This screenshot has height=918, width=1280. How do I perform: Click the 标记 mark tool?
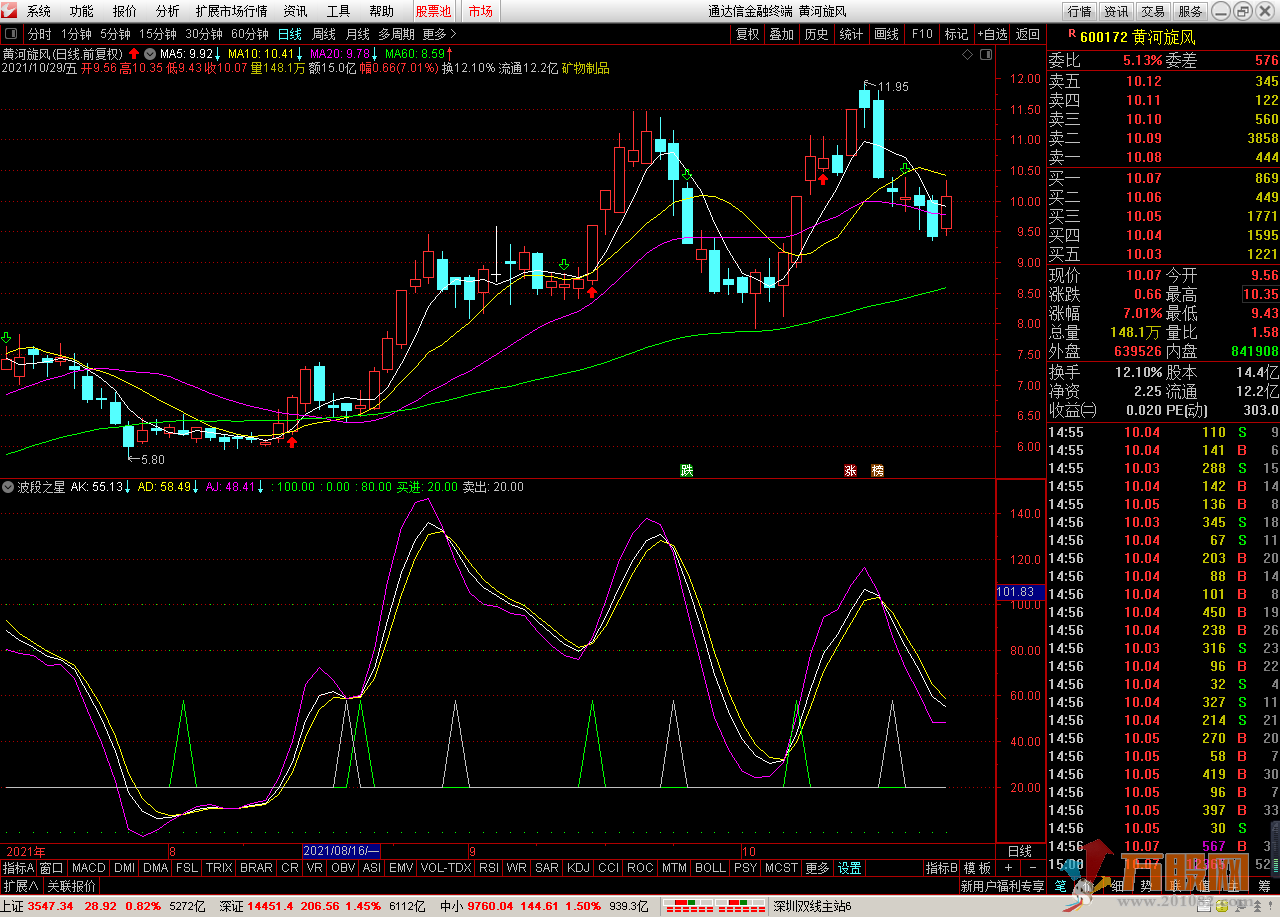point(956,34)
